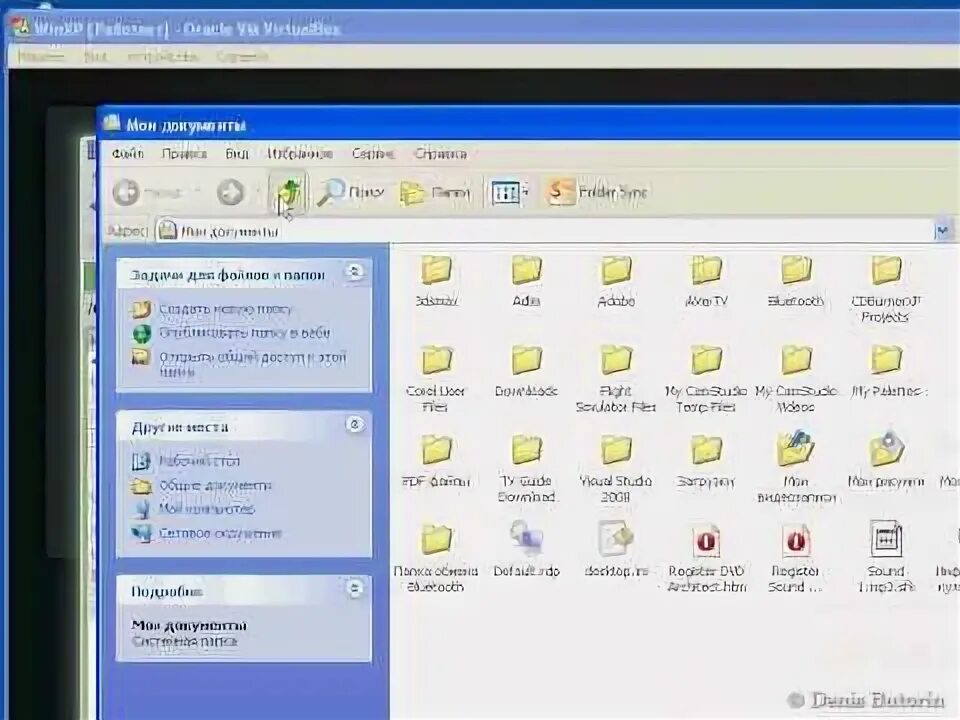This screenshot has width=960, height=720.
Task: Open Explorer's Вид menu
Action: tap(237, 153)
